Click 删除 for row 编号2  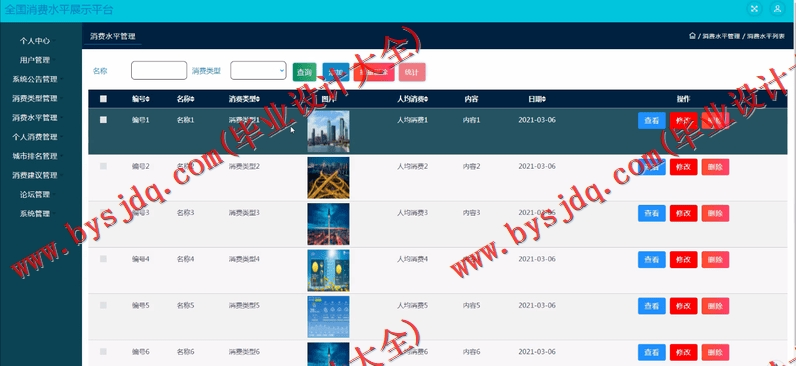coord(715,167)
